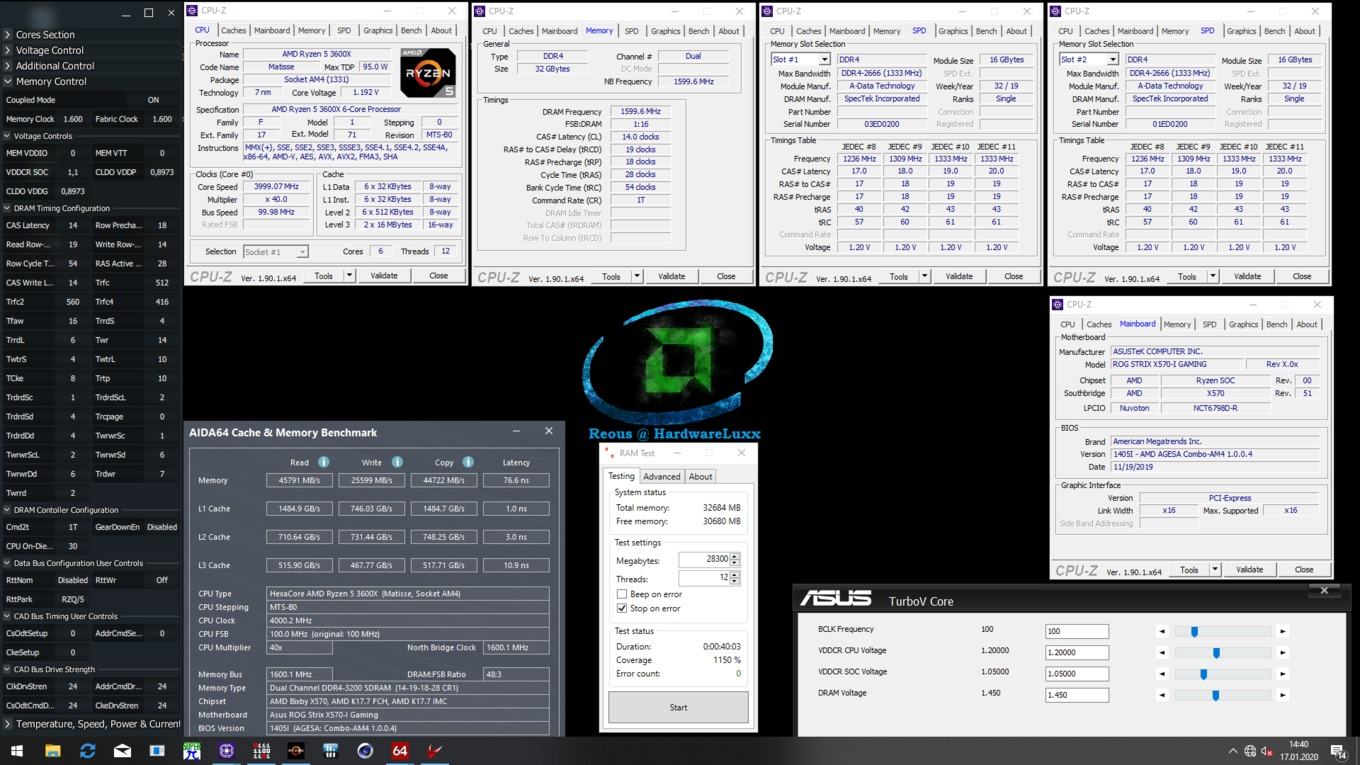Open Tools dropdown arrow in CPU-Z Mainboard window
This screenshot has height=765, width=1360.
[1215, 570]
